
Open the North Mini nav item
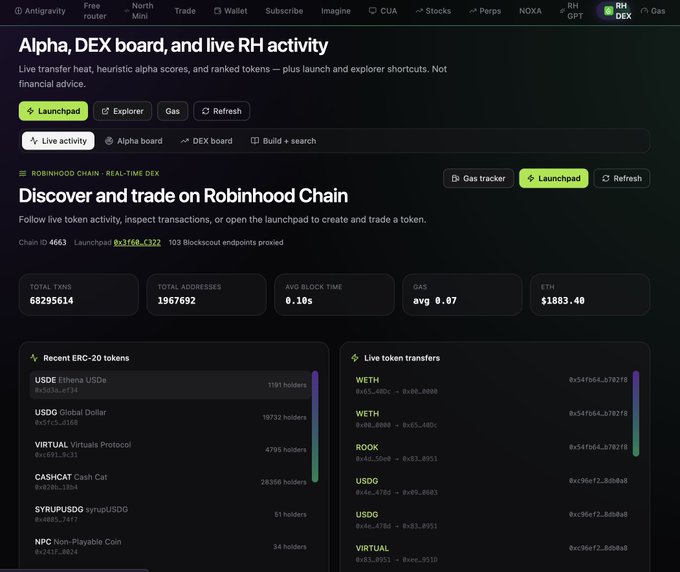coord(139,11)
